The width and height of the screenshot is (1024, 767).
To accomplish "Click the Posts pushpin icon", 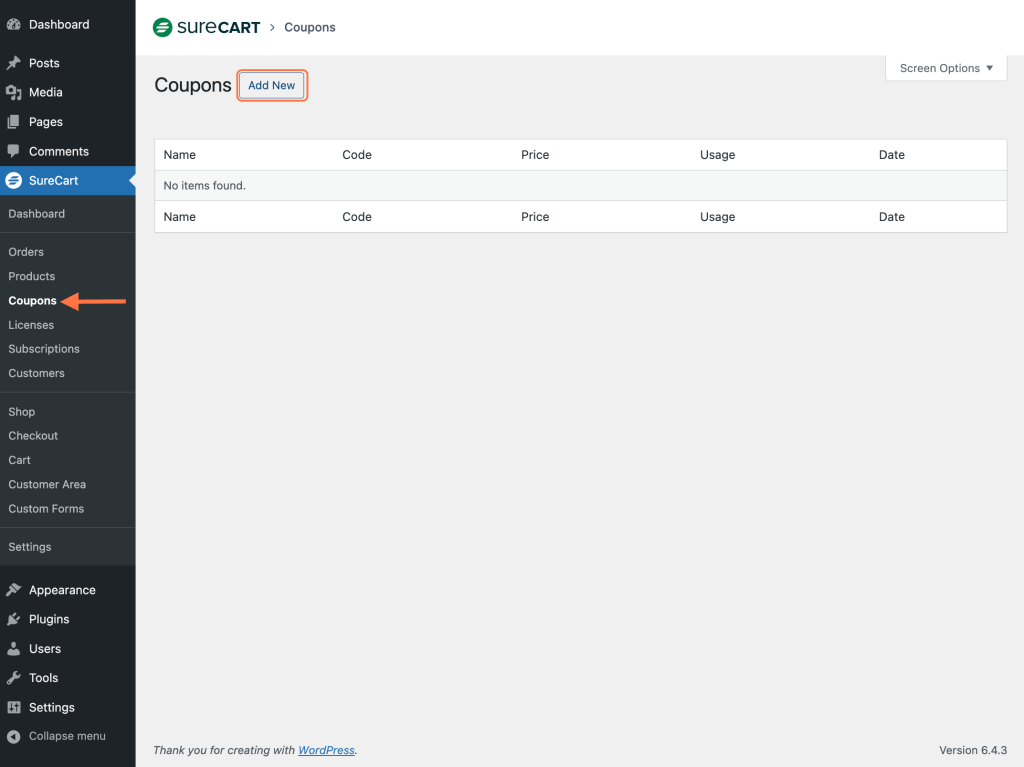I will (14, 63).
